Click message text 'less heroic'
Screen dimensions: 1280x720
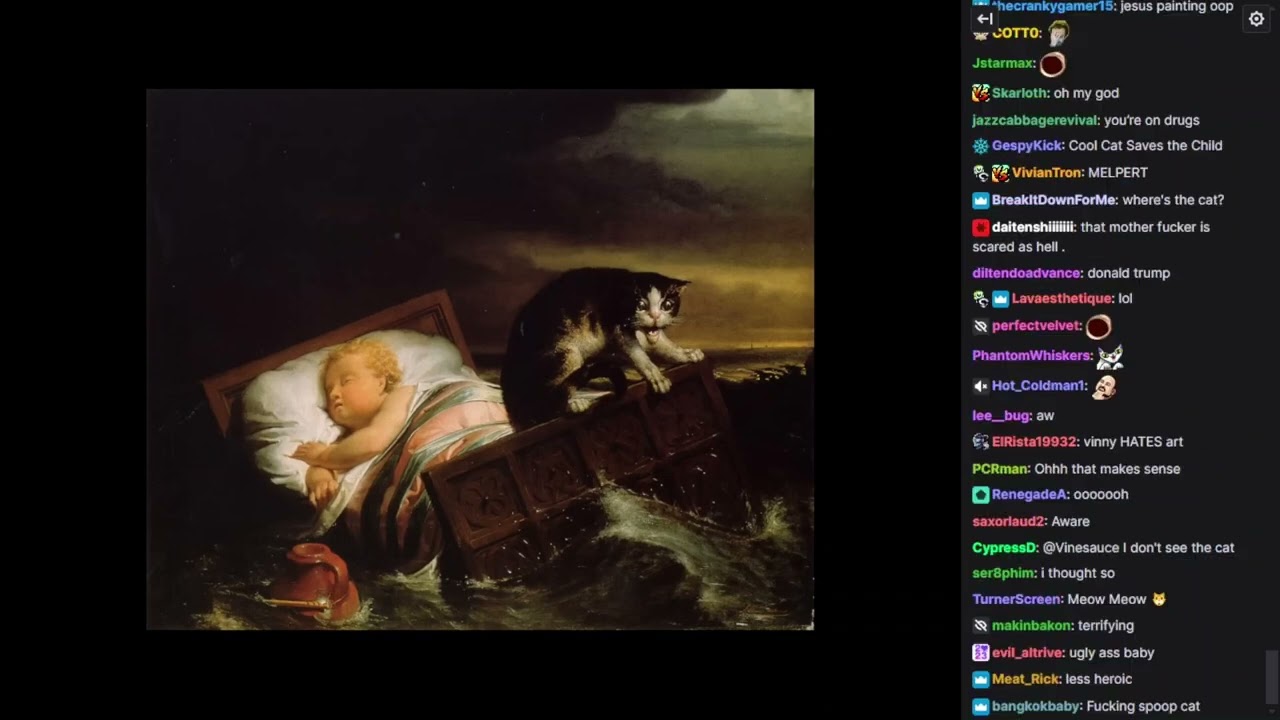(x=1099, y=680)
